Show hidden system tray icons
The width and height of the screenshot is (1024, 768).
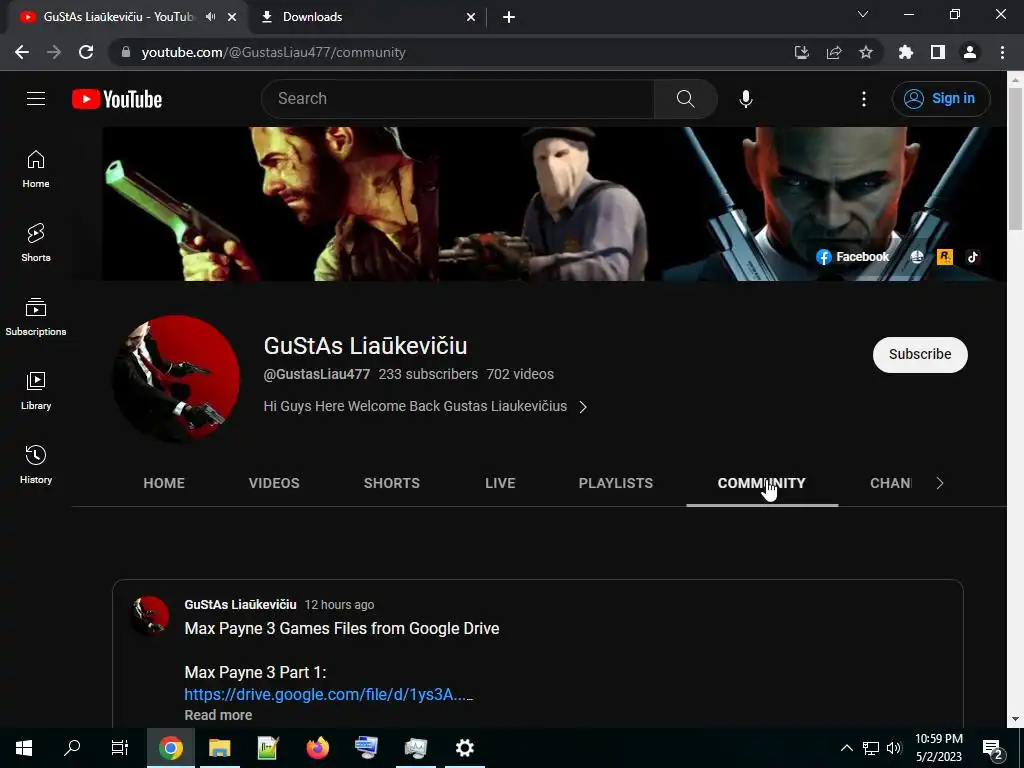[x=846, y=748]
